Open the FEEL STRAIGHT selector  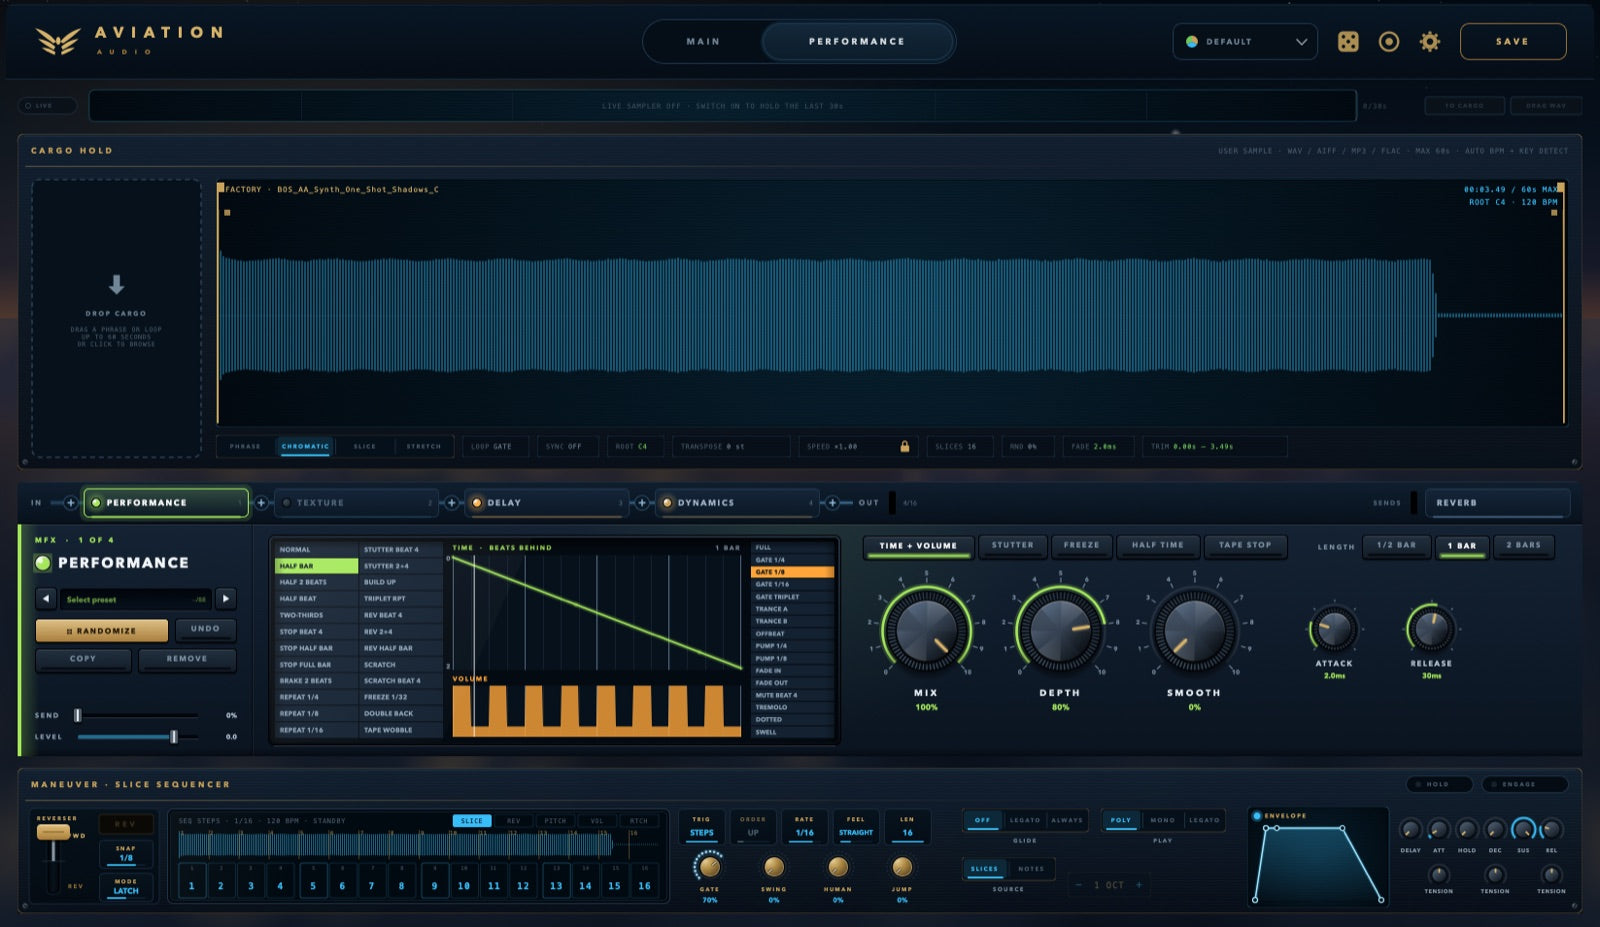pos(856,826)
